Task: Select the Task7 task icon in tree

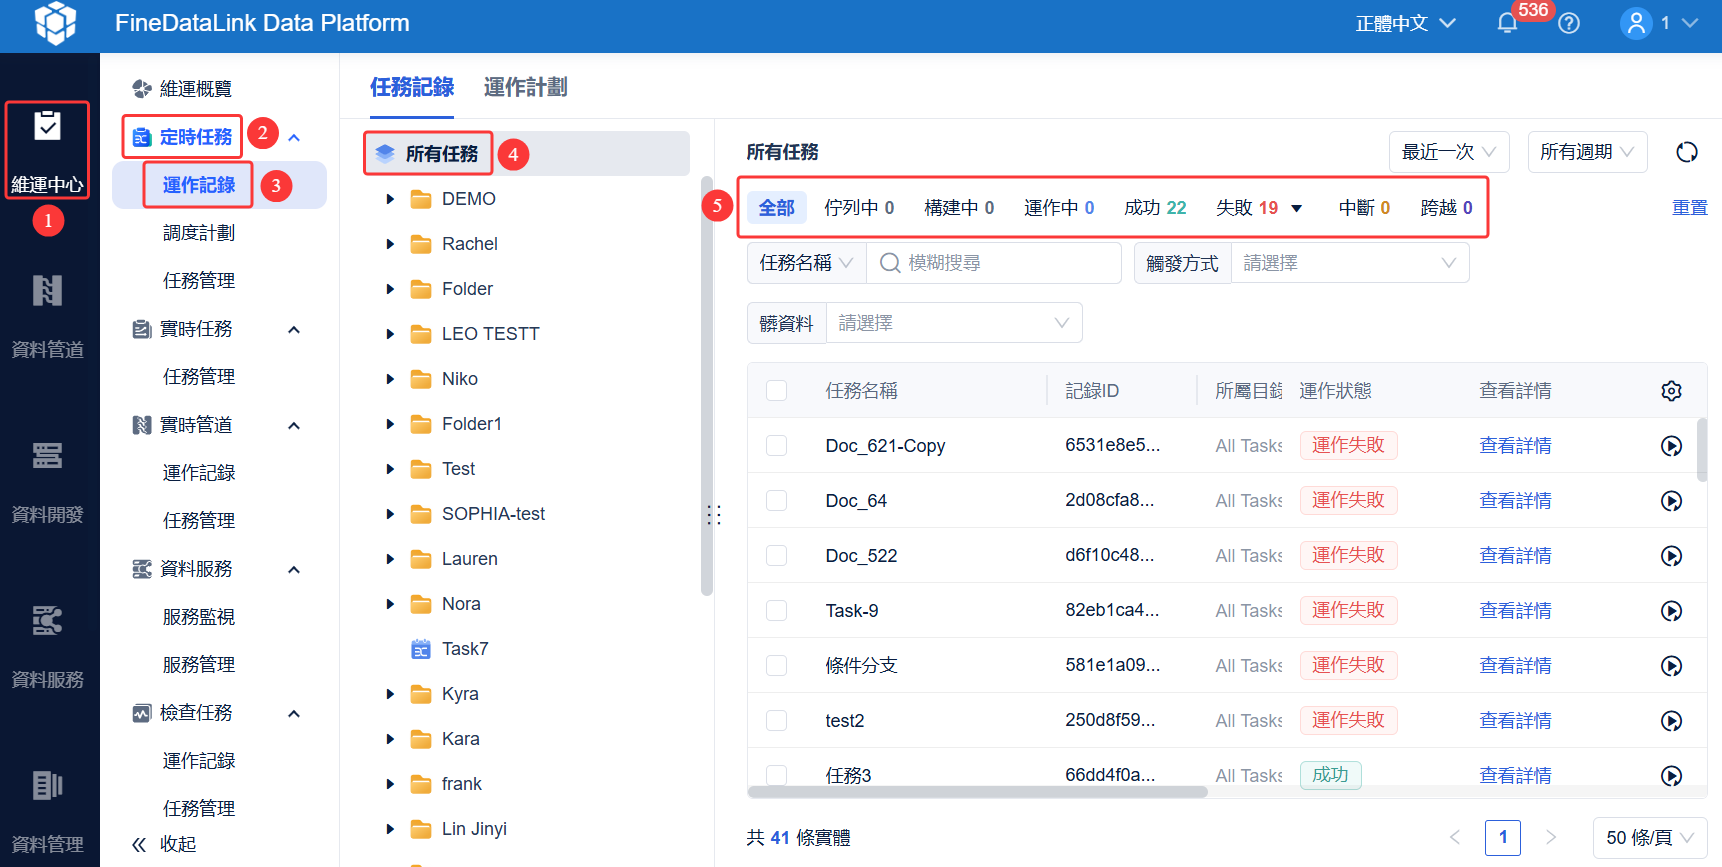Action: coord(421,649)
